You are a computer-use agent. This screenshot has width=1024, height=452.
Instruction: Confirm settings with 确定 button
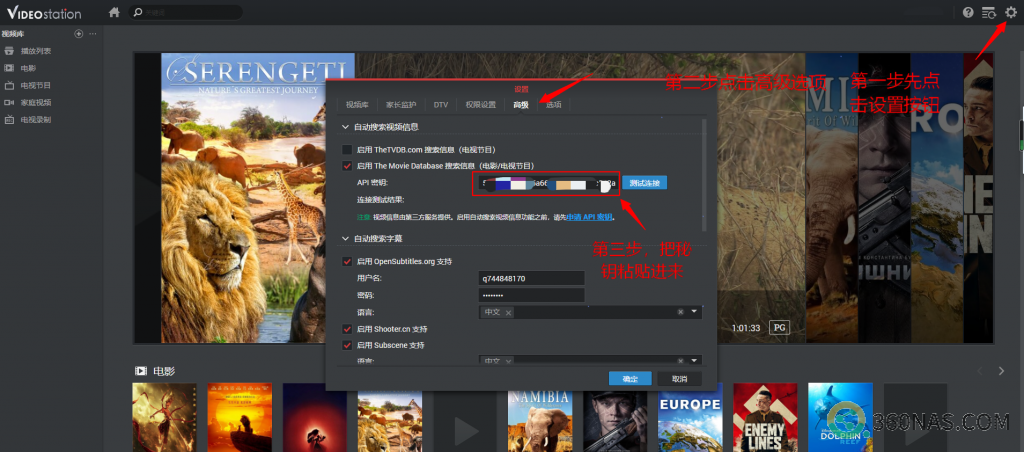point(630,379)
